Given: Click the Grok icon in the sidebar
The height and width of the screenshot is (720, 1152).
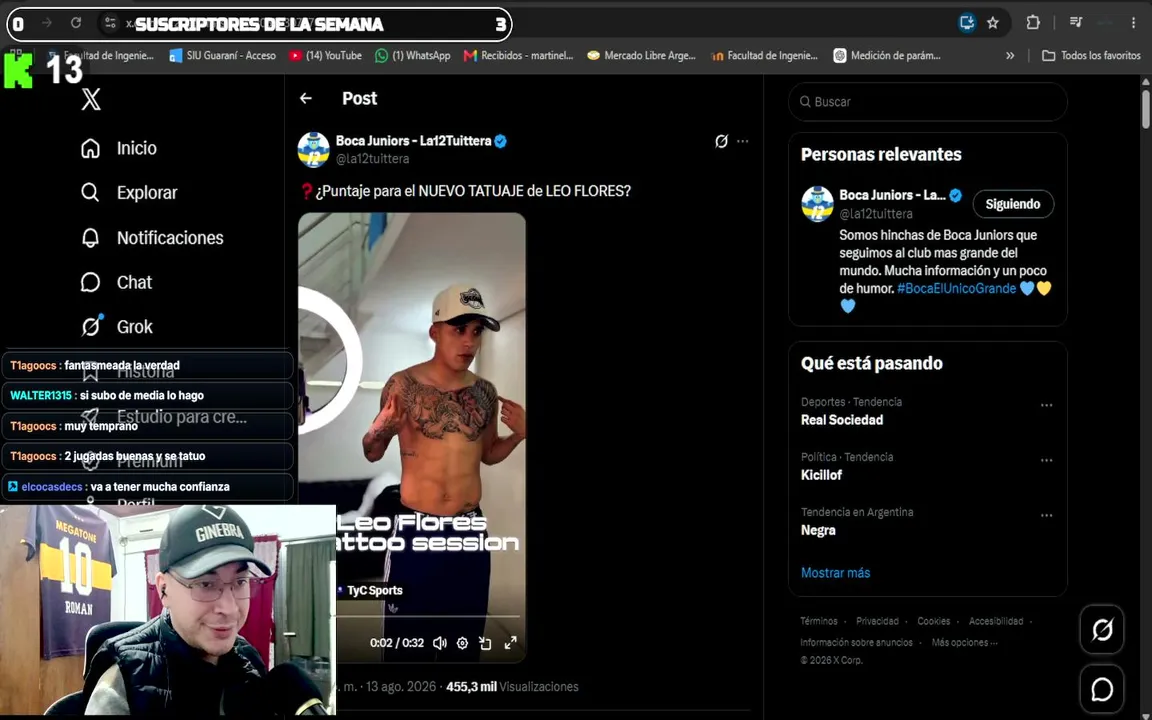Looking at the screenshot, I should pyautogui.click(x=91, y=325).
